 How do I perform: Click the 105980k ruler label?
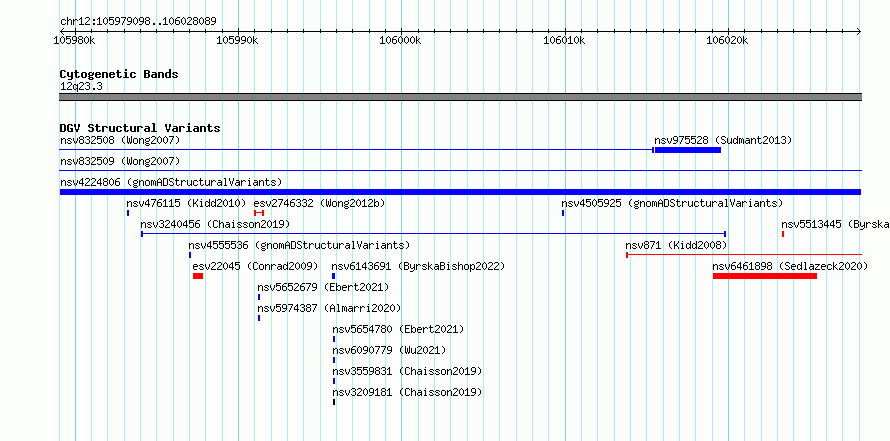click(x=74, y=40)
